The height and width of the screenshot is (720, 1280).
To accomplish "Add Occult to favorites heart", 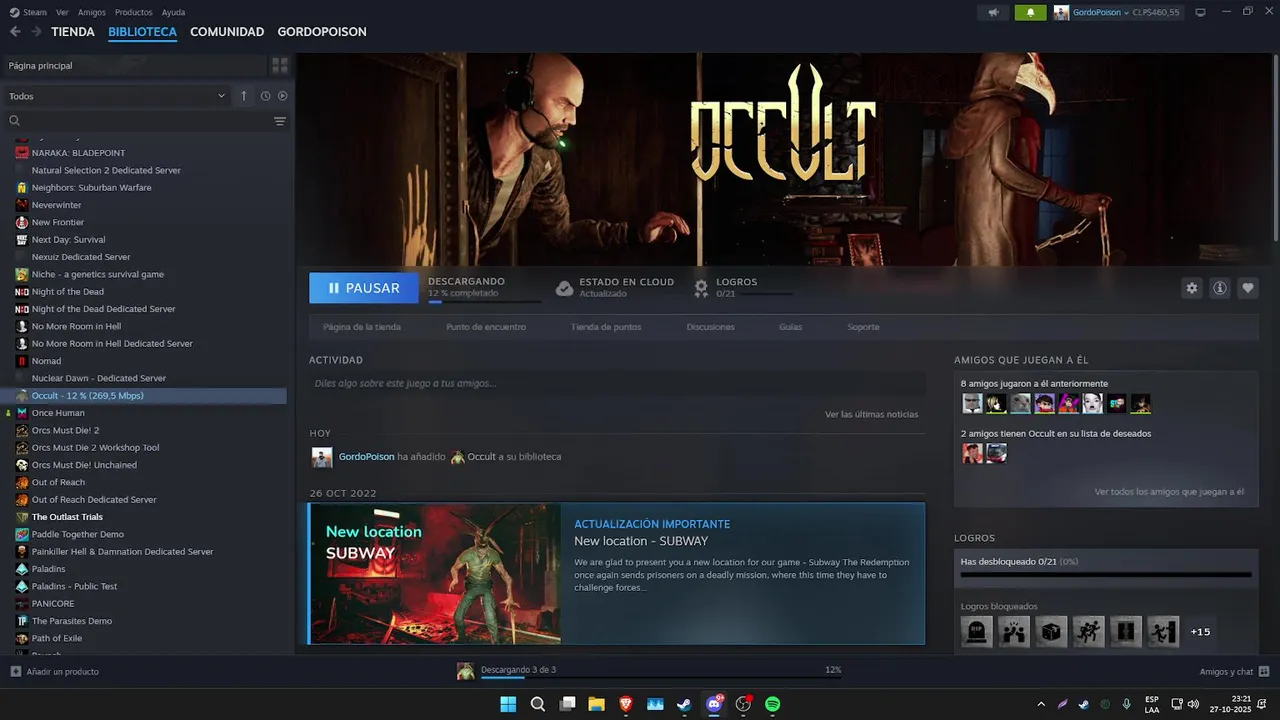I will click(1247, 288).
